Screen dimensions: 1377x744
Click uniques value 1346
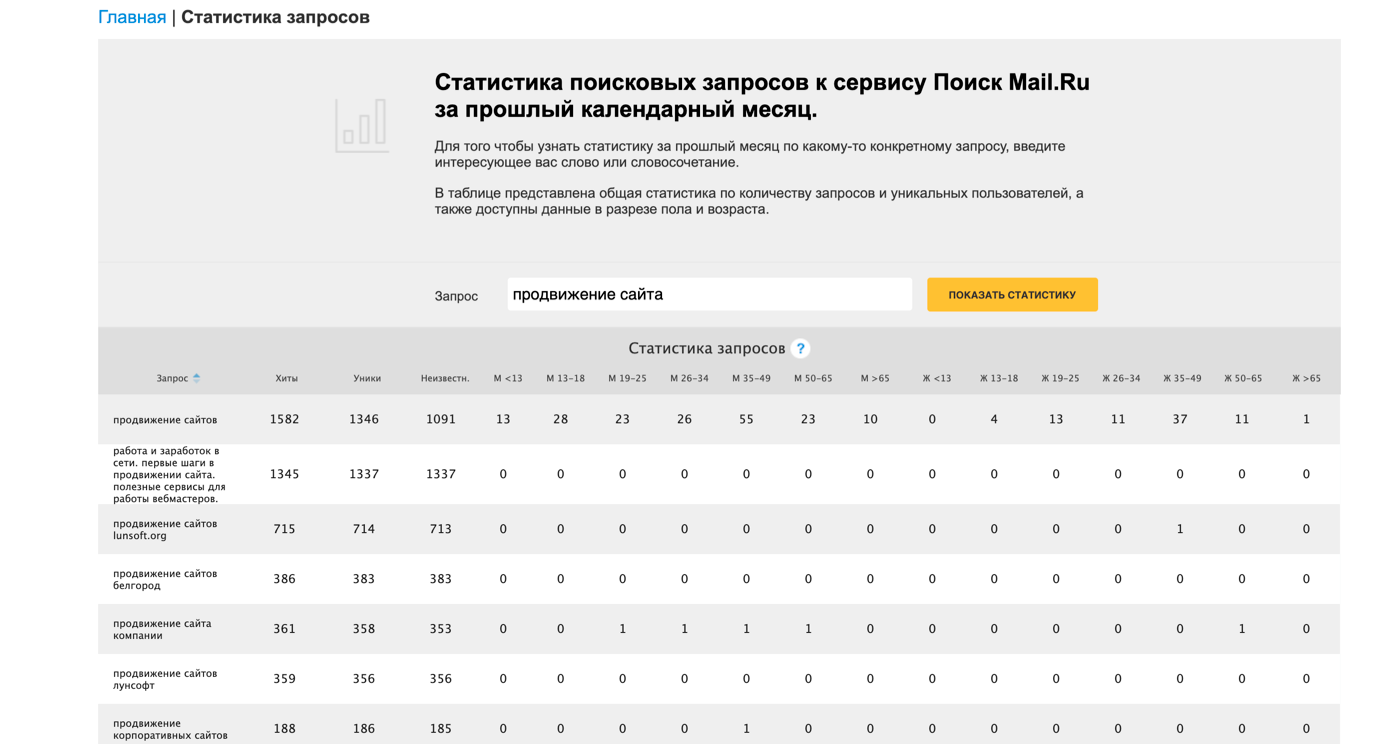(x=364, y=419)
